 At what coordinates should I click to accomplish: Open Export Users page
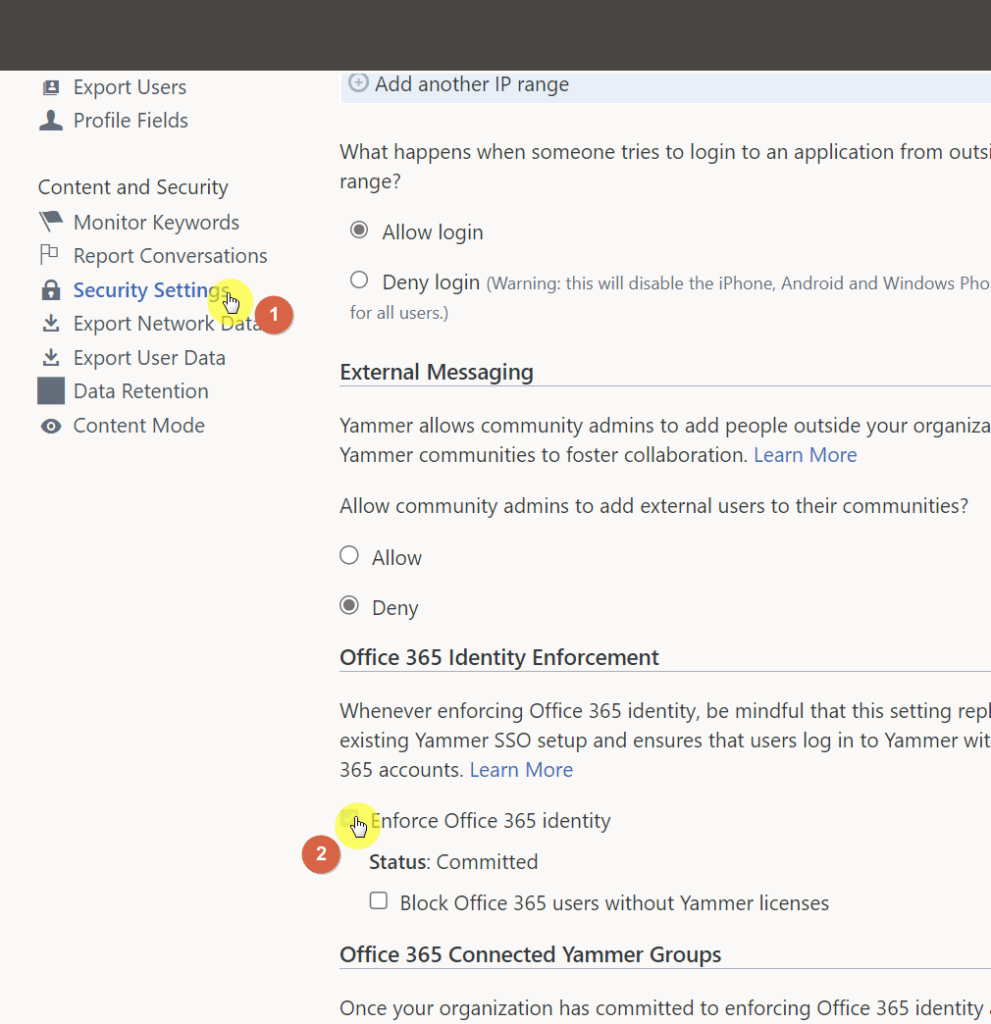(129, 88)
